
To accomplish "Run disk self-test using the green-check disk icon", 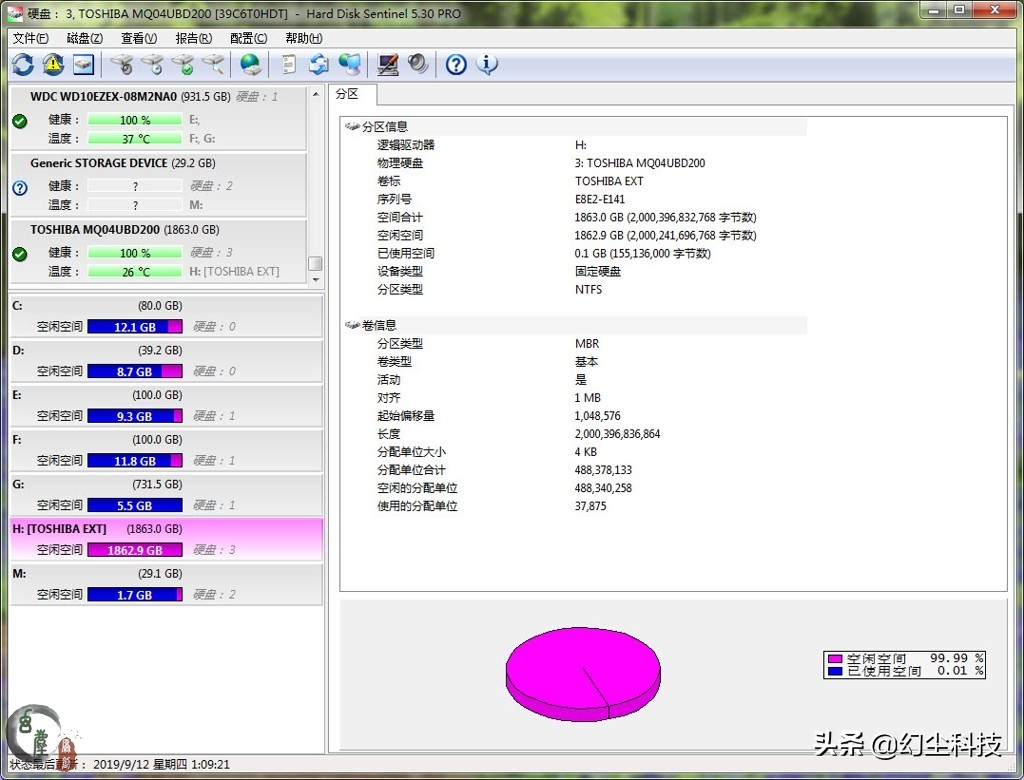I will tap(186, 63).
